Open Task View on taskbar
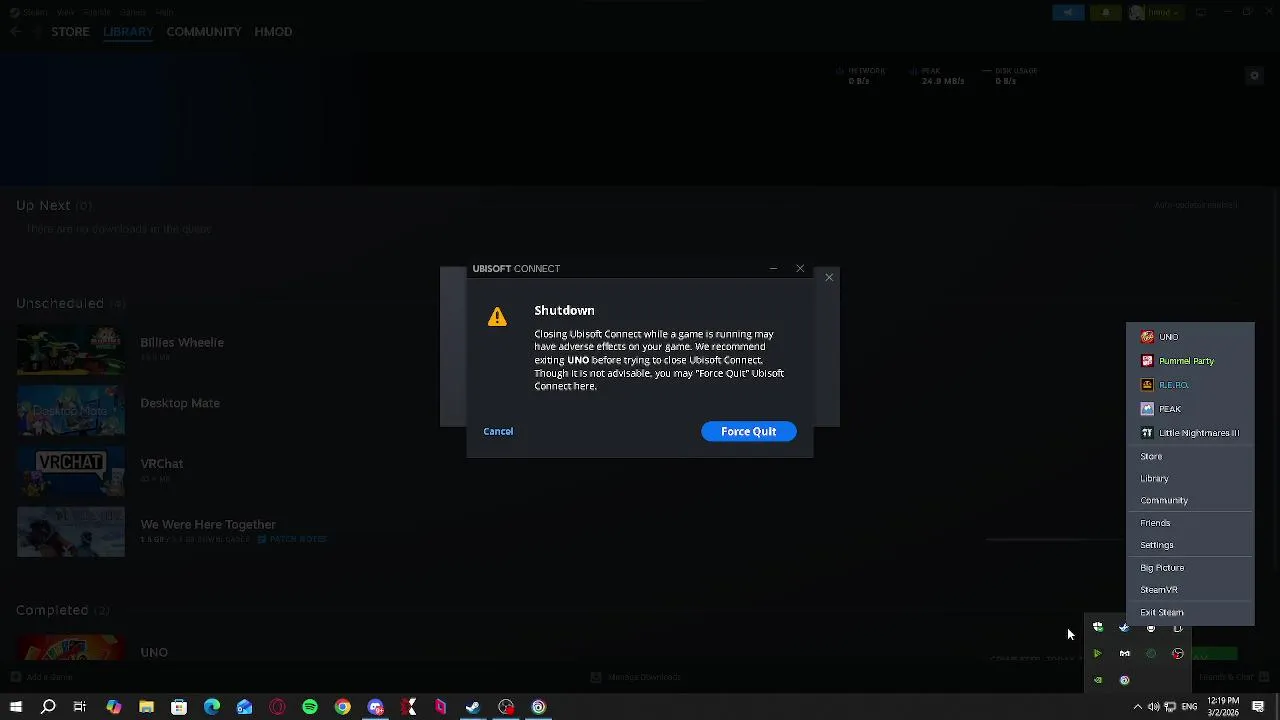This screenshot has width=1280, height=720. [x=80, y=707]
